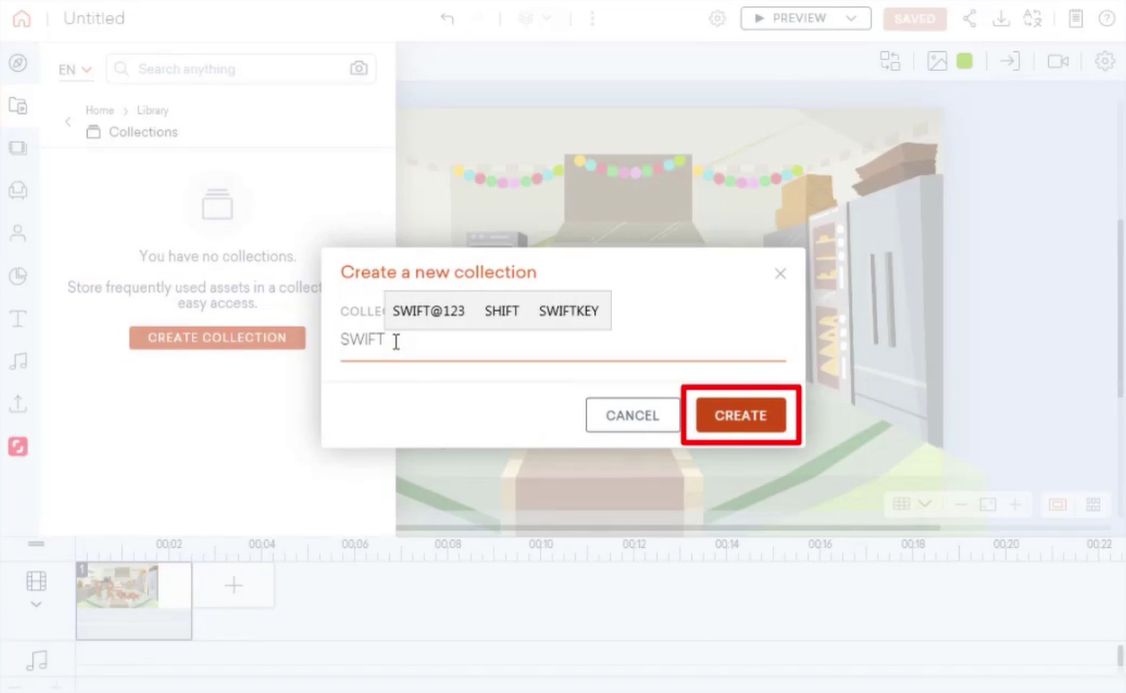Open the home icon at top left
The height and width of the screenshot is (693, 1126).
click(22, 18)
